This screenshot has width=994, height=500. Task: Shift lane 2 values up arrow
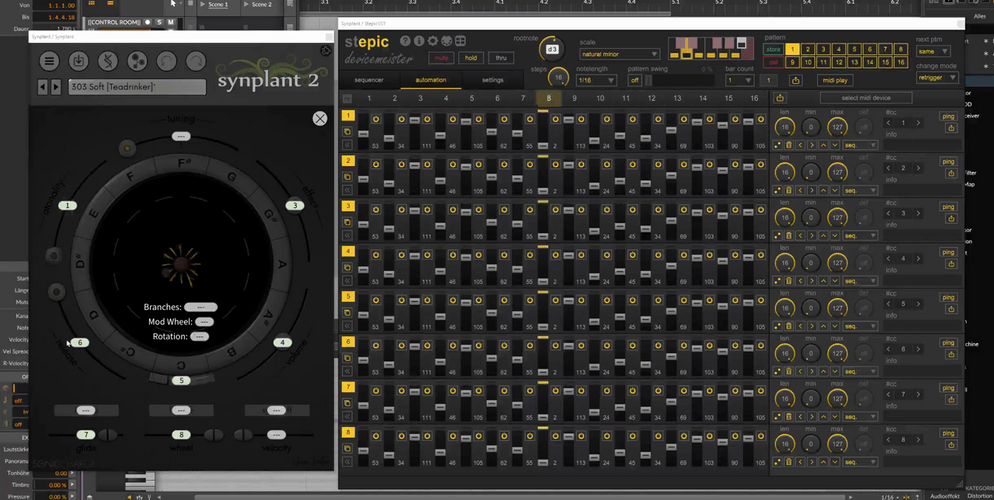tap(823, 190)
